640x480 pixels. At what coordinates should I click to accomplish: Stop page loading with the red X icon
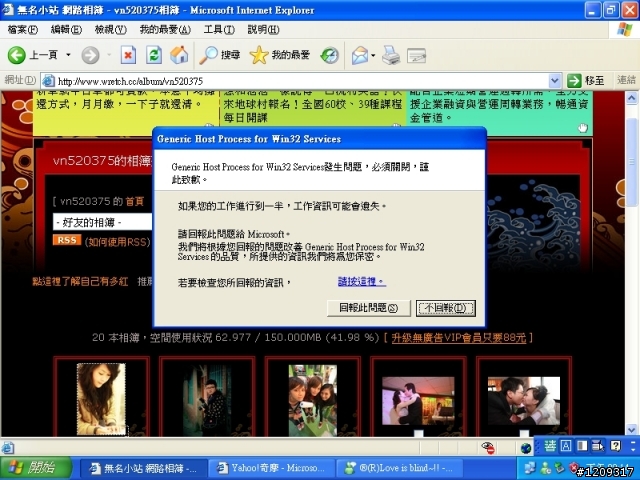(128, 55)
